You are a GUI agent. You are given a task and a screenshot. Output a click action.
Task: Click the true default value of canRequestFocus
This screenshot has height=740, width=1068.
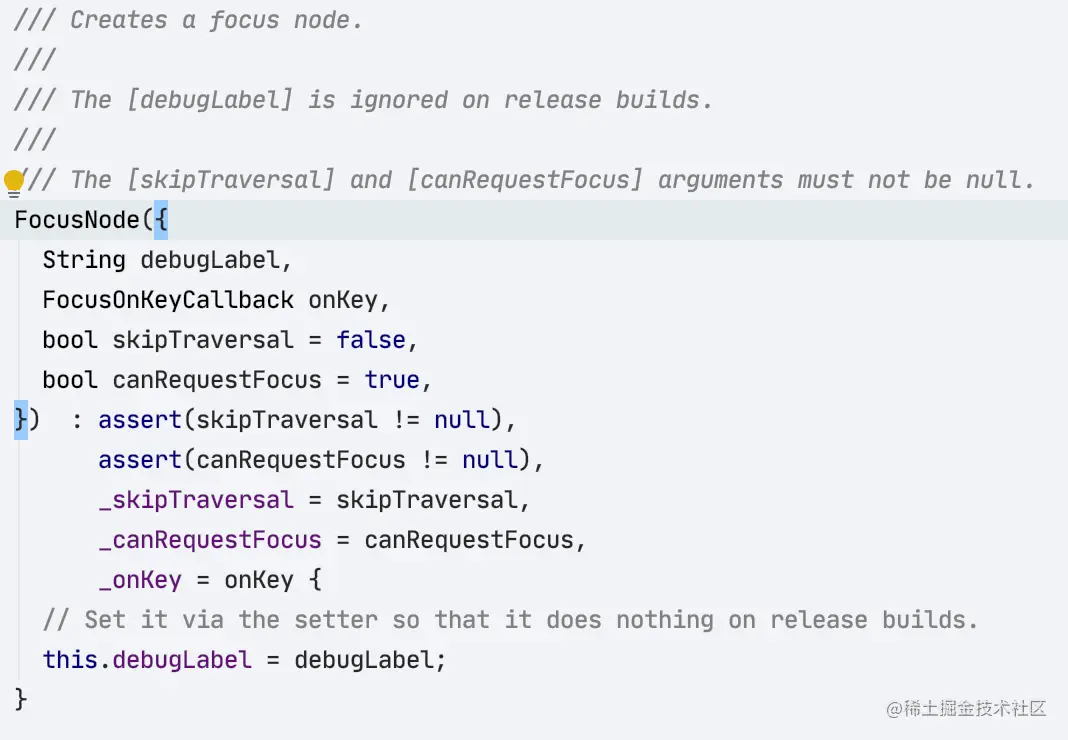(x=392, y=380)
